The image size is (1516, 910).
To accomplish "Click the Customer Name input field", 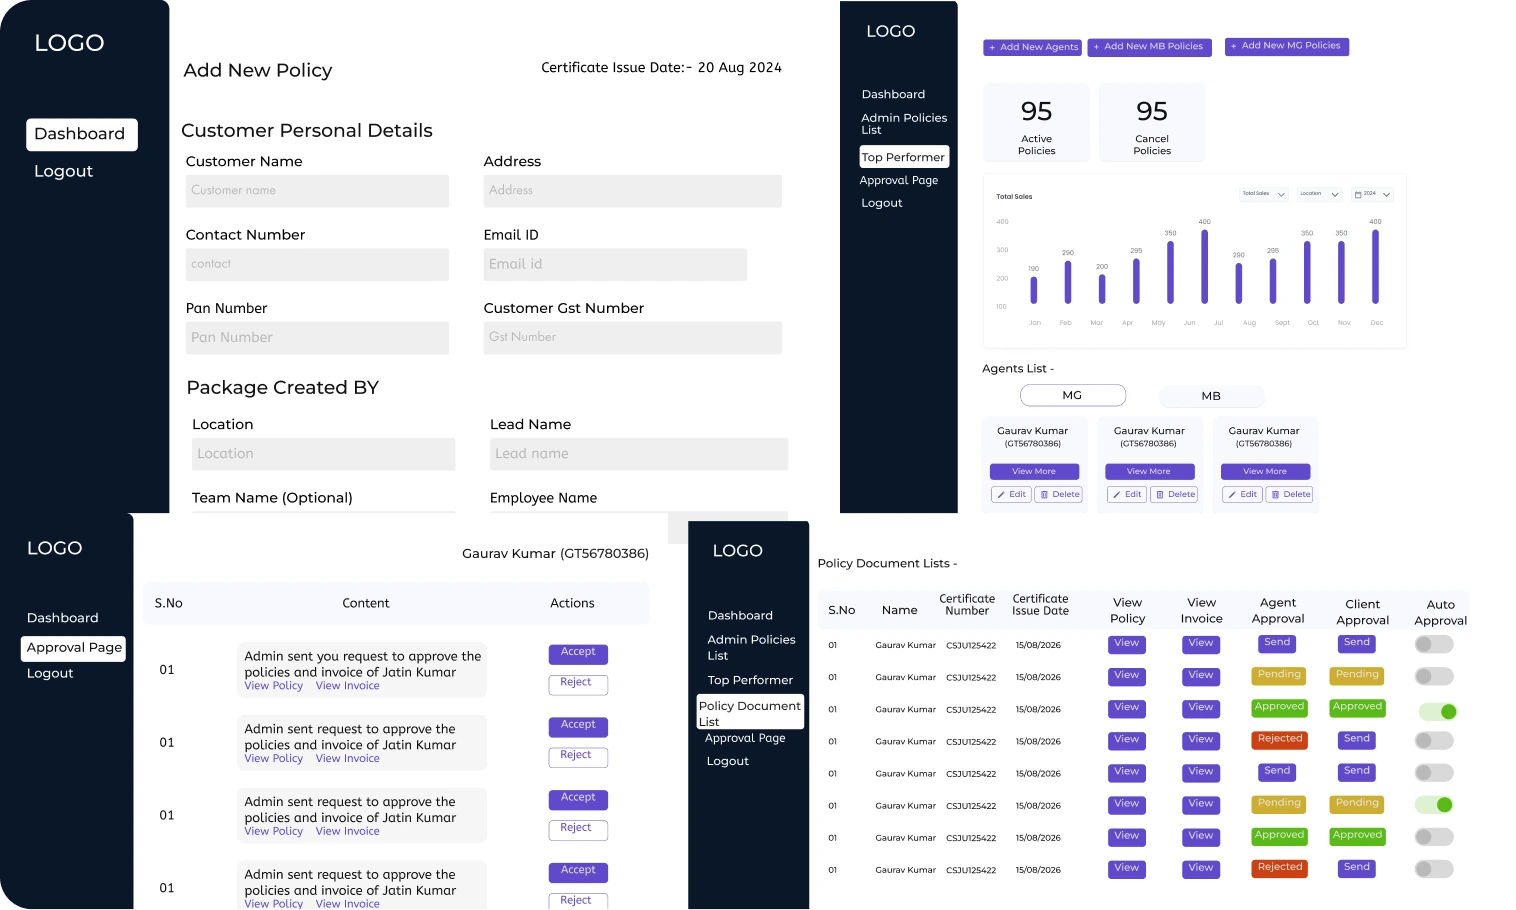I will (317, 191).
